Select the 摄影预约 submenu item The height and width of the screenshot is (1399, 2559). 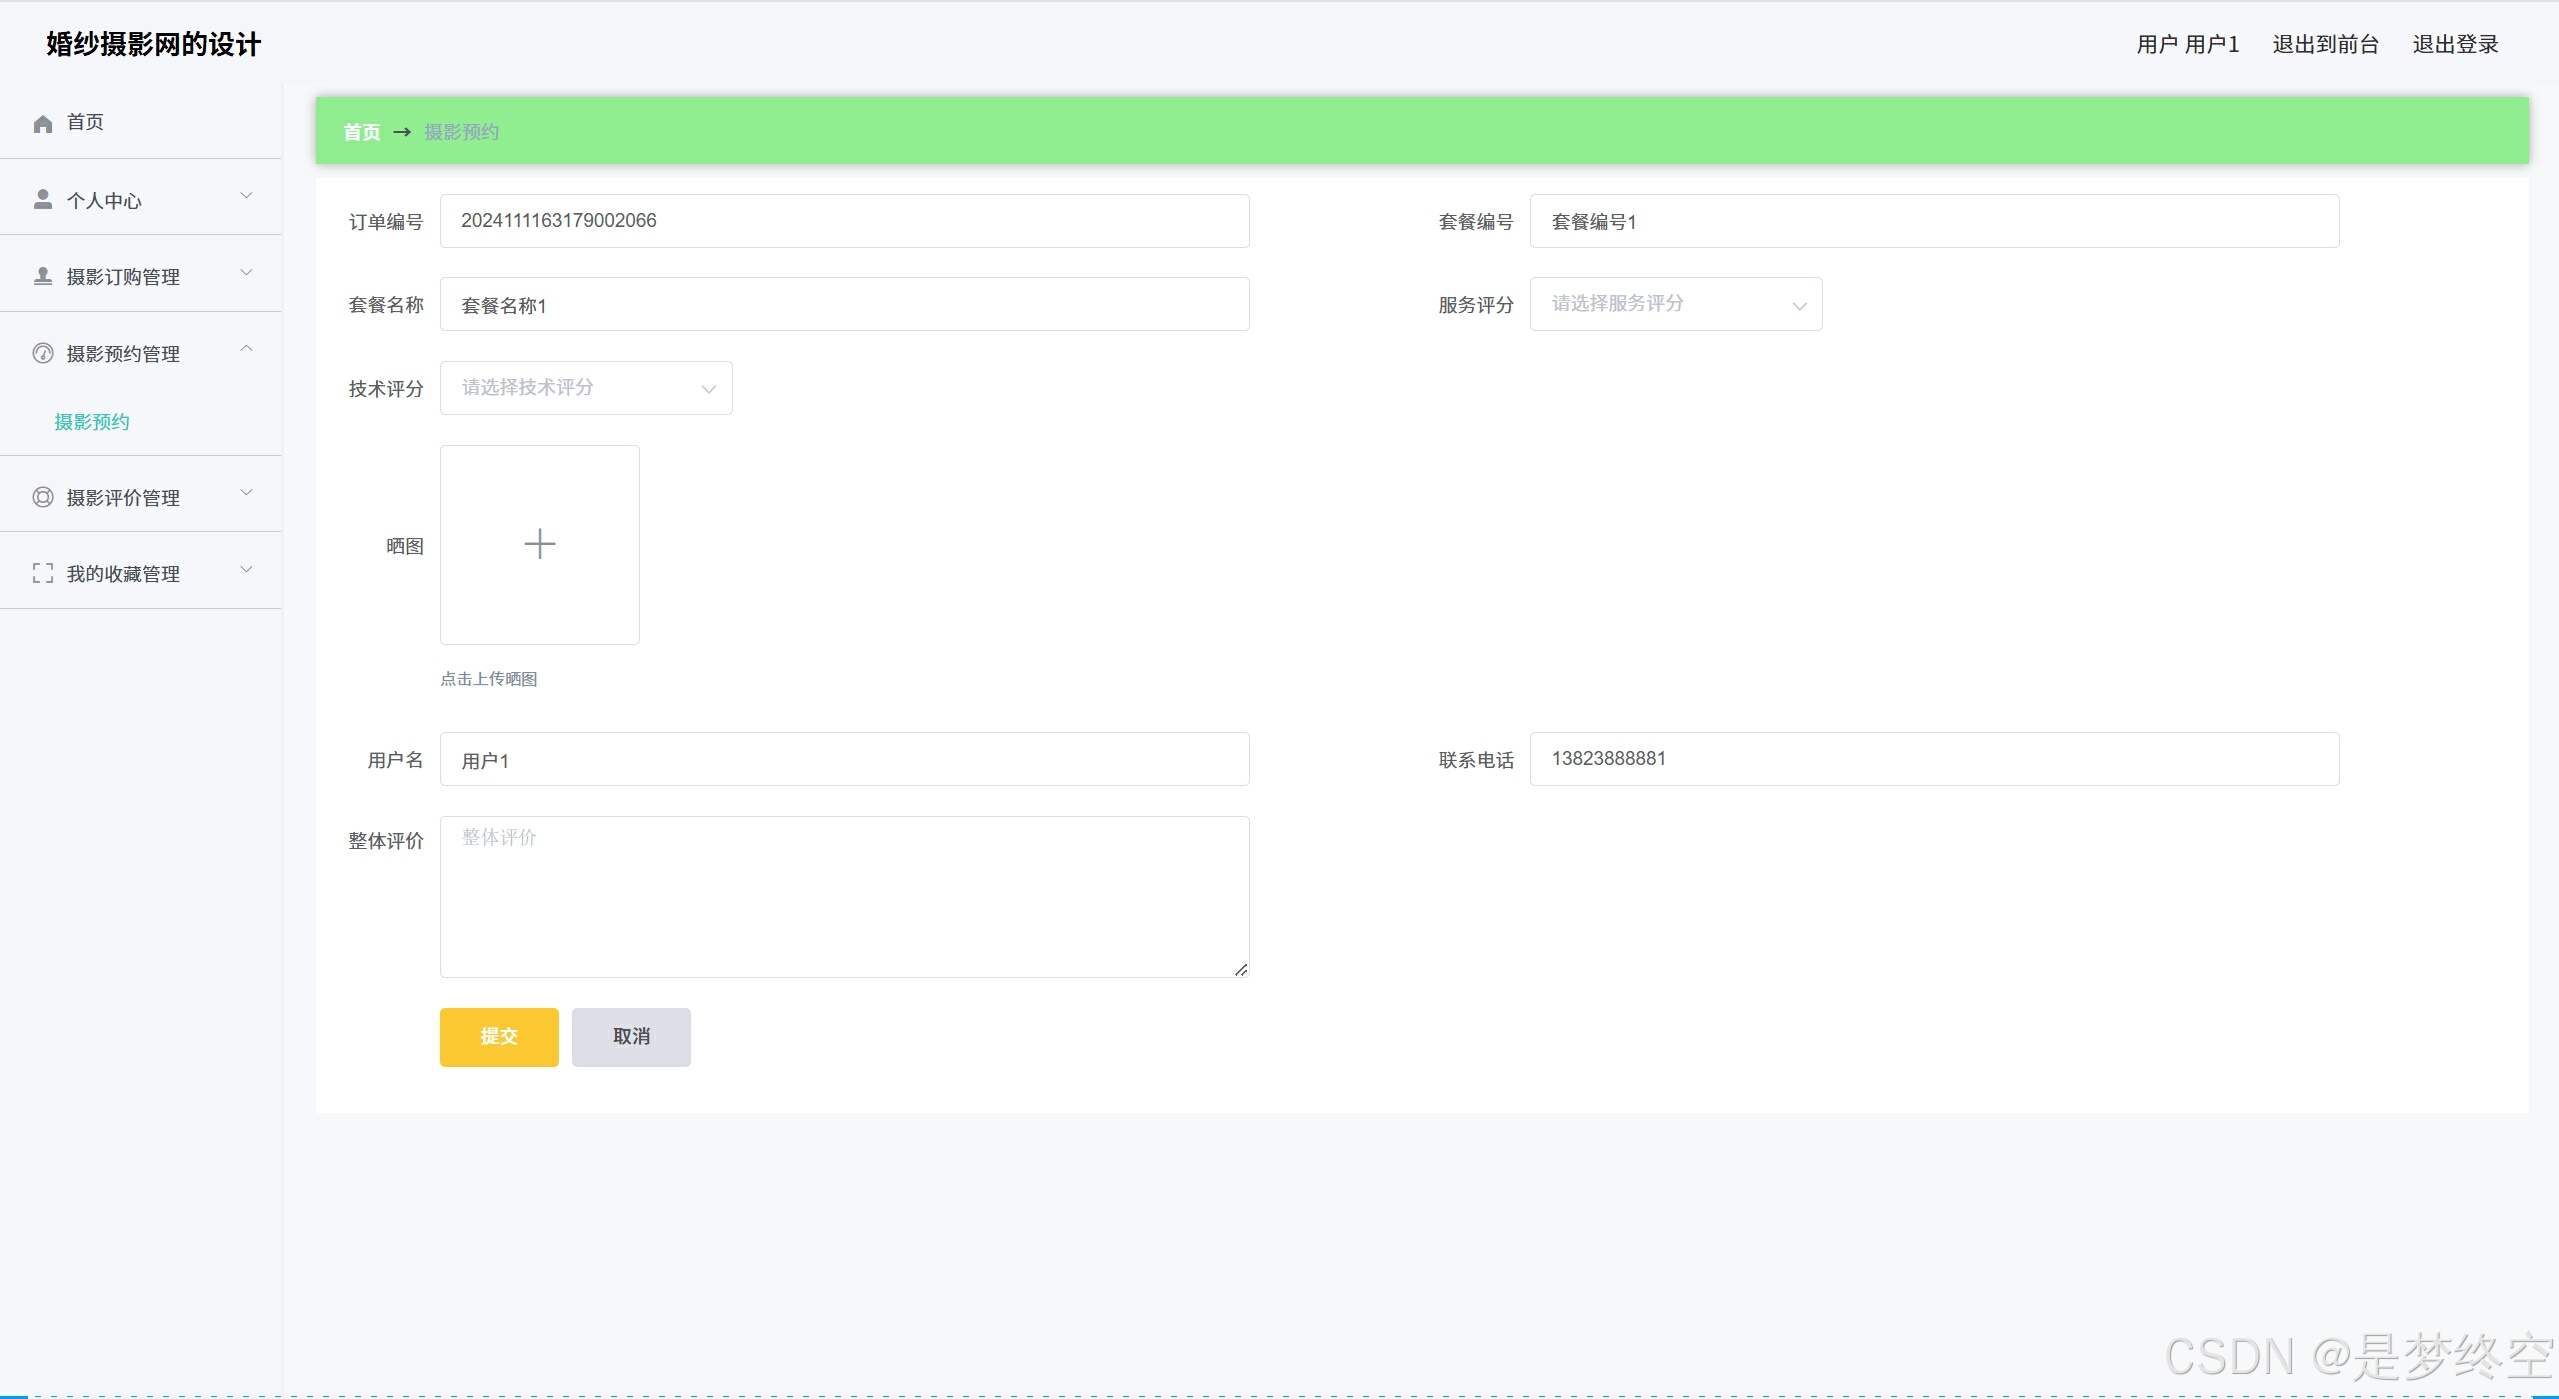[x=92, y=422]
